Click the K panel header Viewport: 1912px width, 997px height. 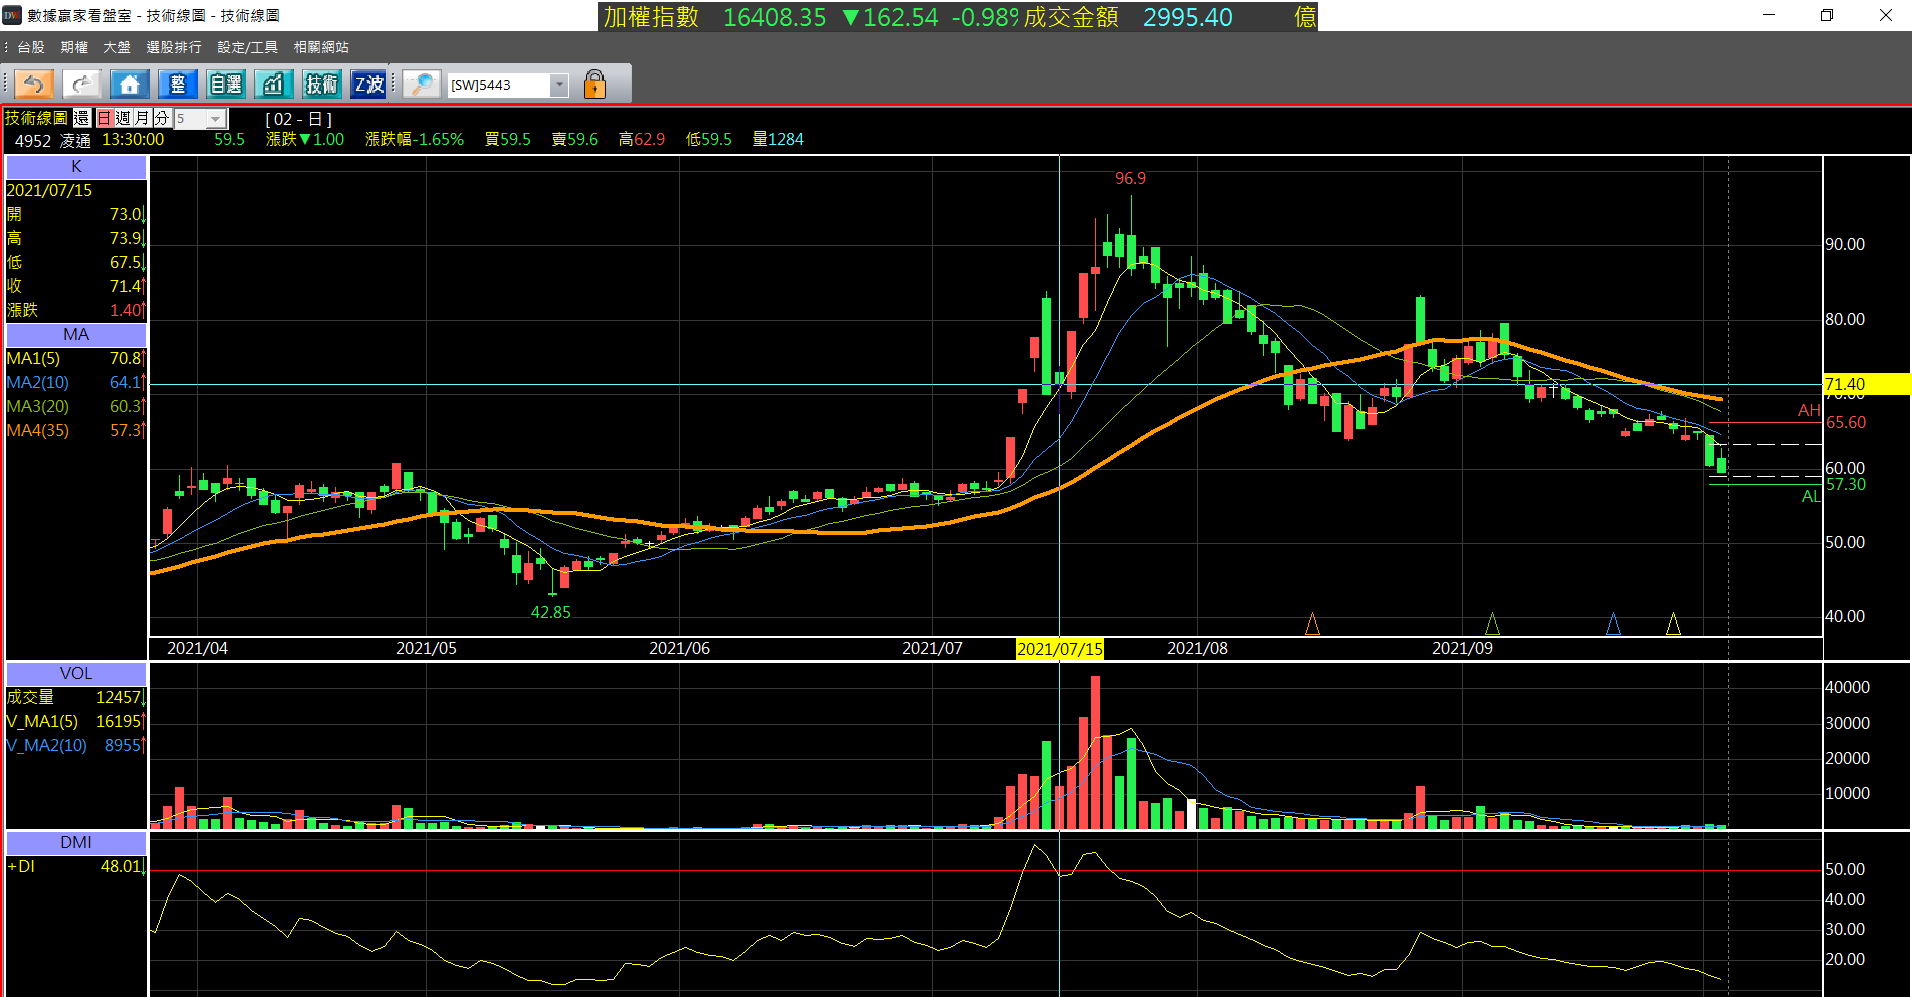(x=76, y=167)
